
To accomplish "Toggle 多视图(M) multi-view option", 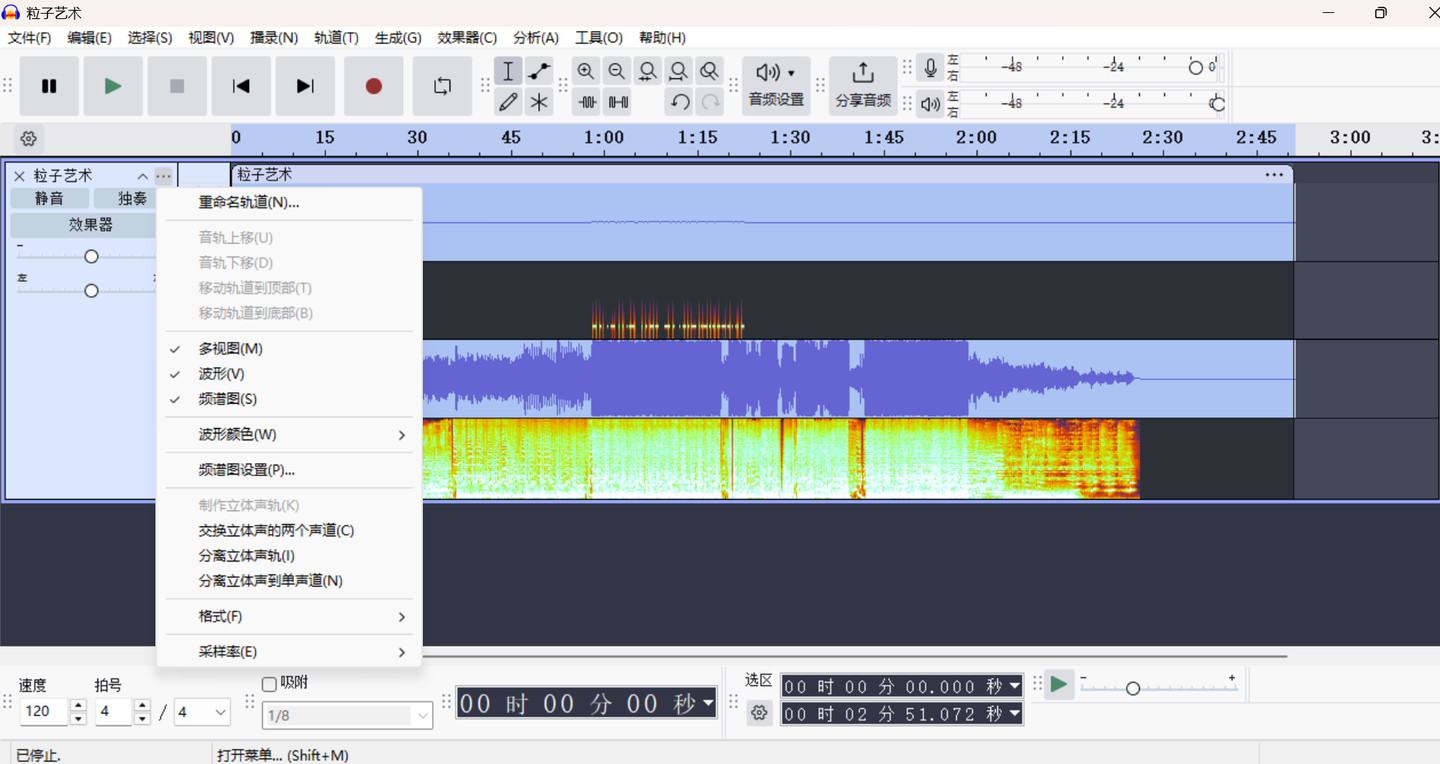I will pos(231,348).
